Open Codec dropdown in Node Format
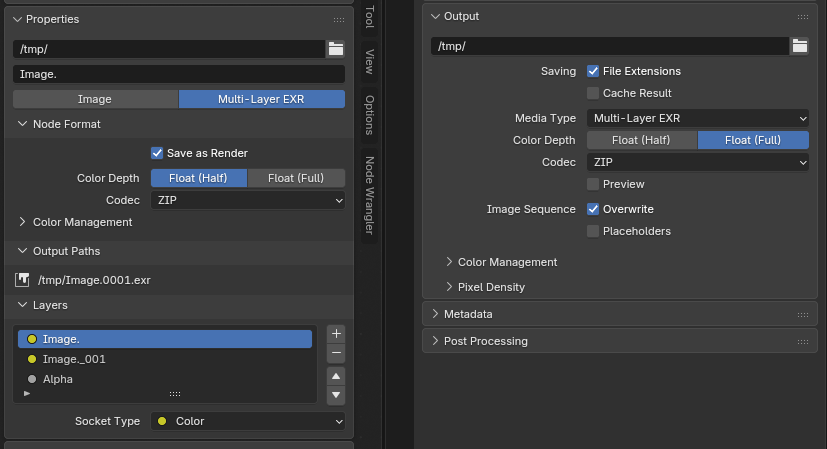This screenshot has width=827, height=449. (x=248, y=200)
